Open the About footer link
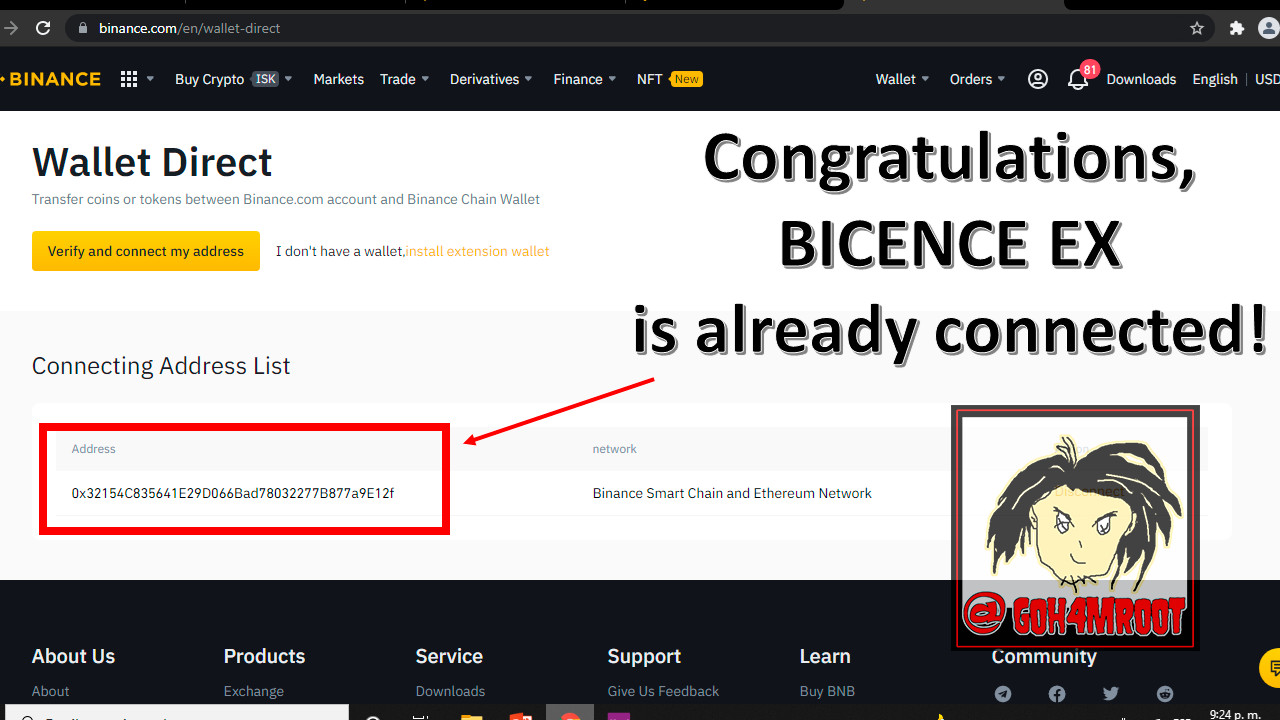1280x720 pixels. tap(51, 691)
